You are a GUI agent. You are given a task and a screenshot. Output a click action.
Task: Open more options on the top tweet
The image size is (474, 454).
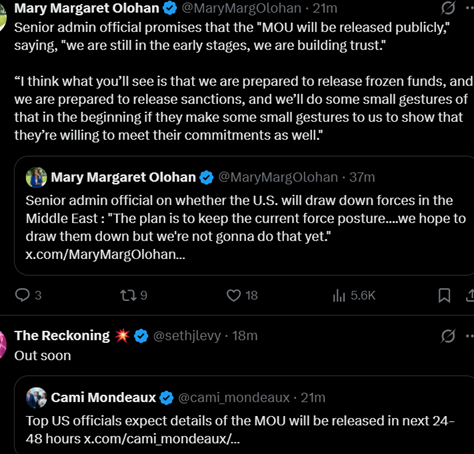470,8
